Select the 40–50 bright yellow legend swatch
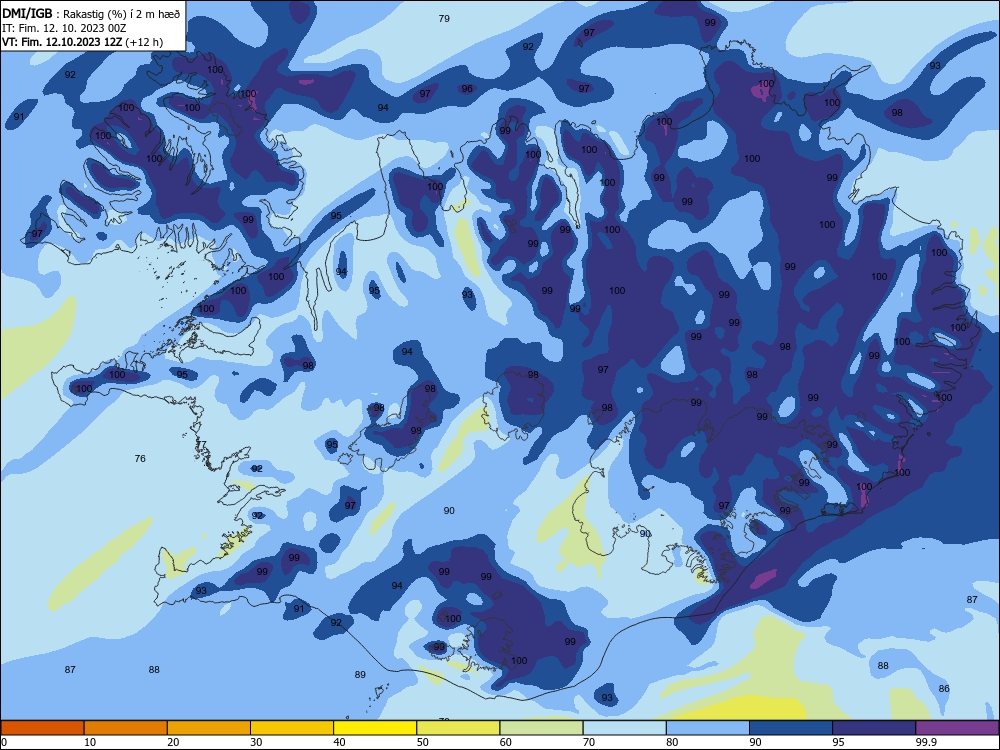This screenshot has height=750, width=1000. 375,728
